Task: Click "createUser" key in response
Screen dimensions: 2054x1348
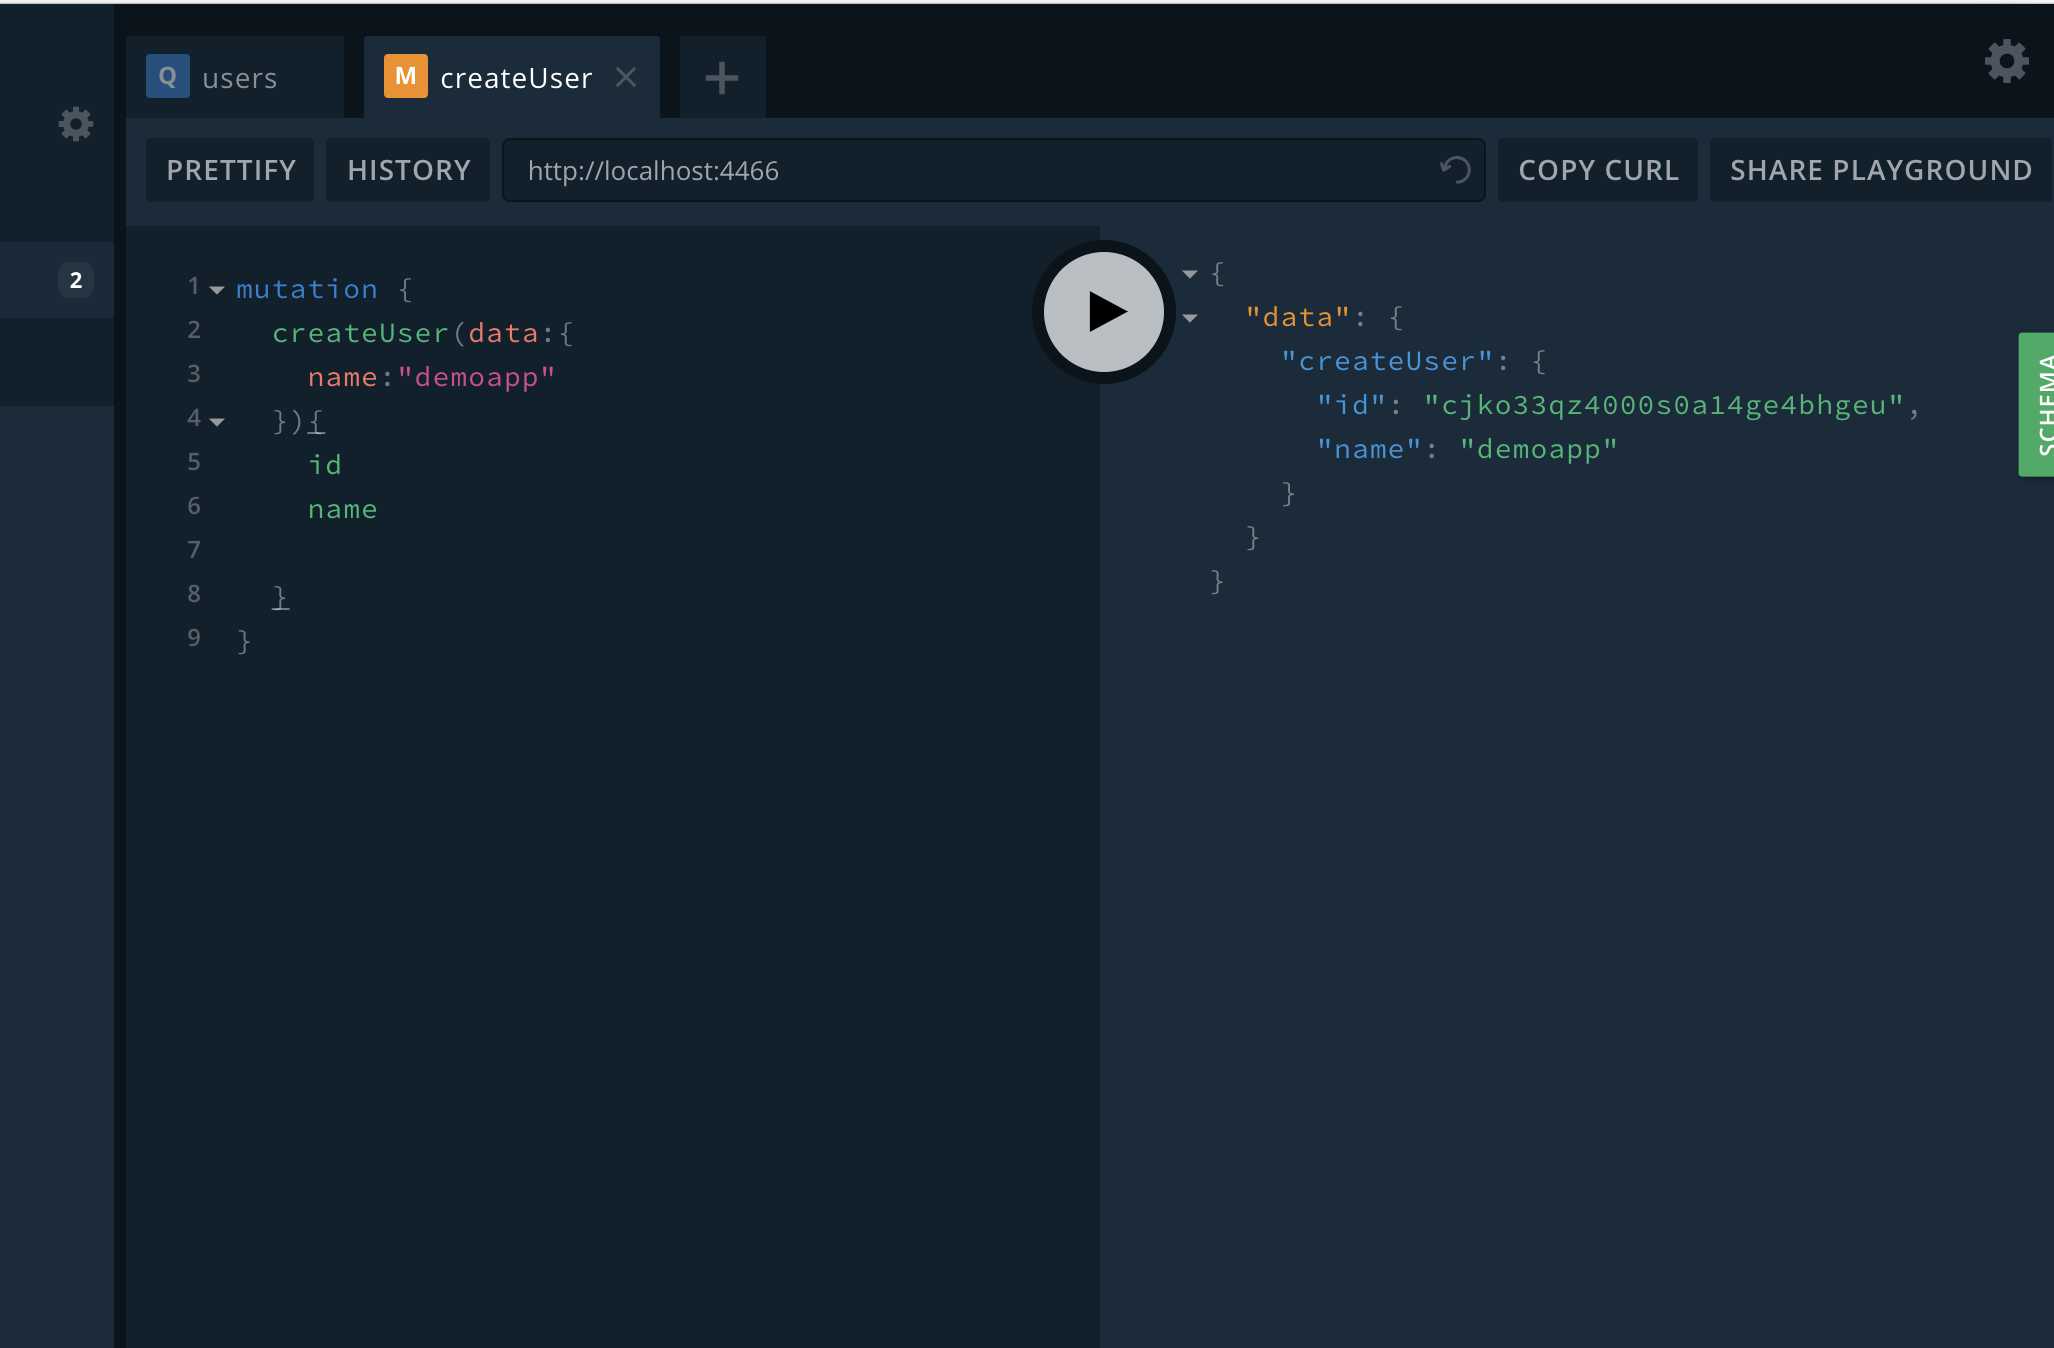Action: coord(1387,361)
